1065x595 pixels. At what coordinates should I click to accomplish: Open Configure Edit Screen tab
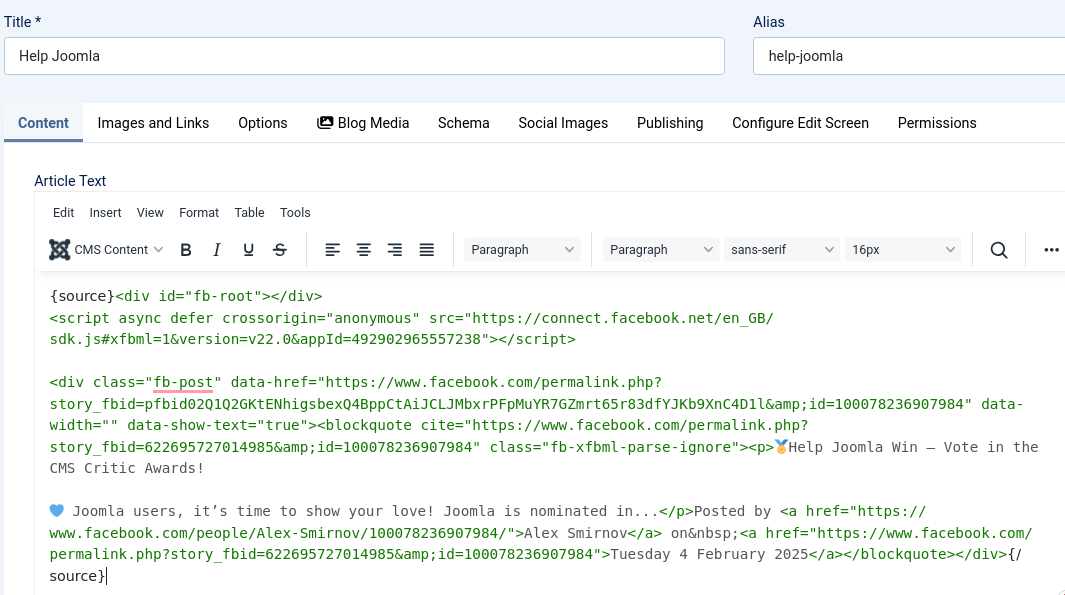coord(801,123)
